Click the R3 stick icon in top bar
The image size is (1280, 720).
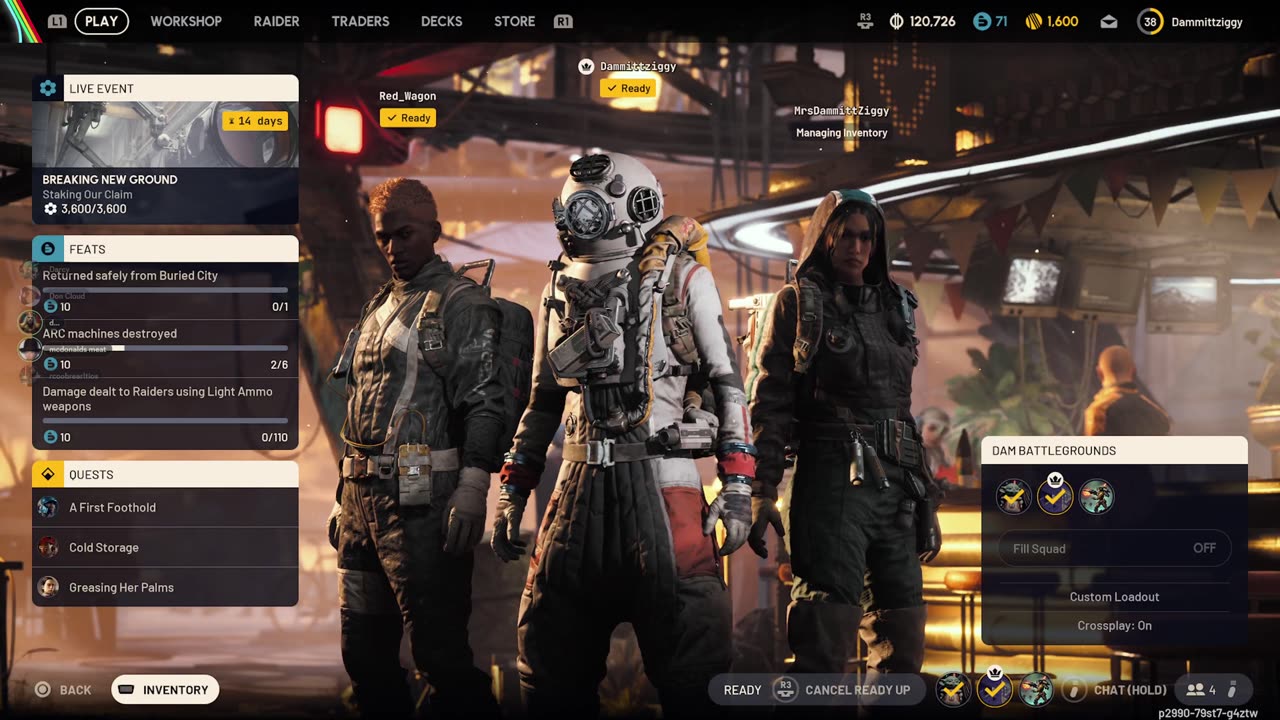point(866,21)
